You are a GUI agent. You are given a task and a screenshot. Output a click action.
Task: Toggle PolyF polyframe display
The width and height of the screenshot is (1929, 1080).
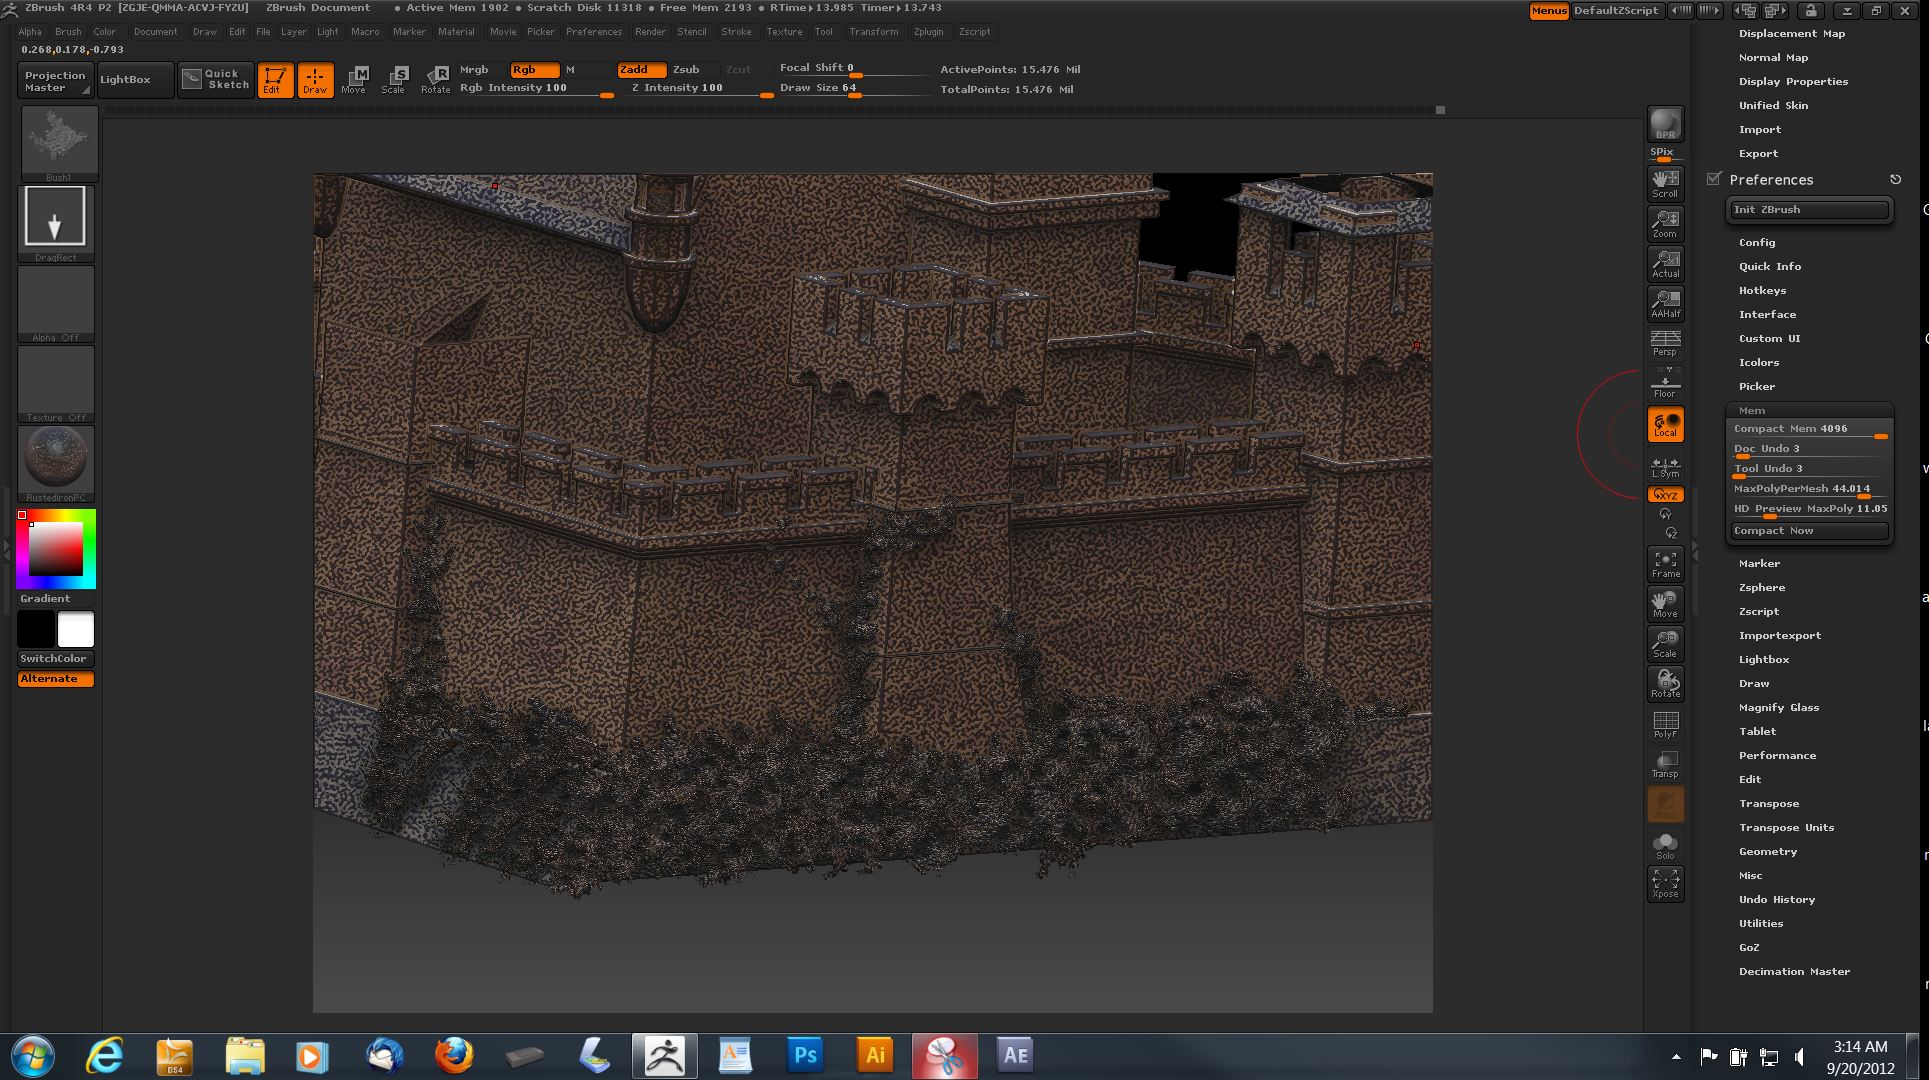[x=1665, y=724]
